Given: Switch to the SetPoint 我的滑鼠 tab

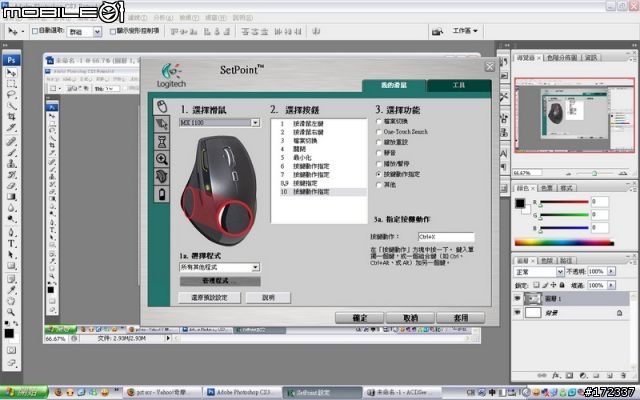Looking at the screenshot, I should pyautogui.click(x=393, y=85).
